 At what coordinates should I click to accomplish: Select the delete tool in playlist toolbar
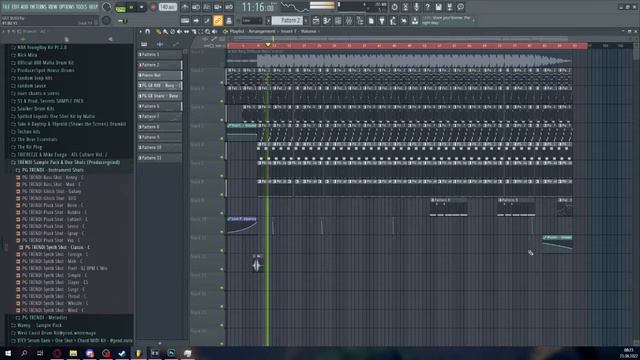coord(172,31)
